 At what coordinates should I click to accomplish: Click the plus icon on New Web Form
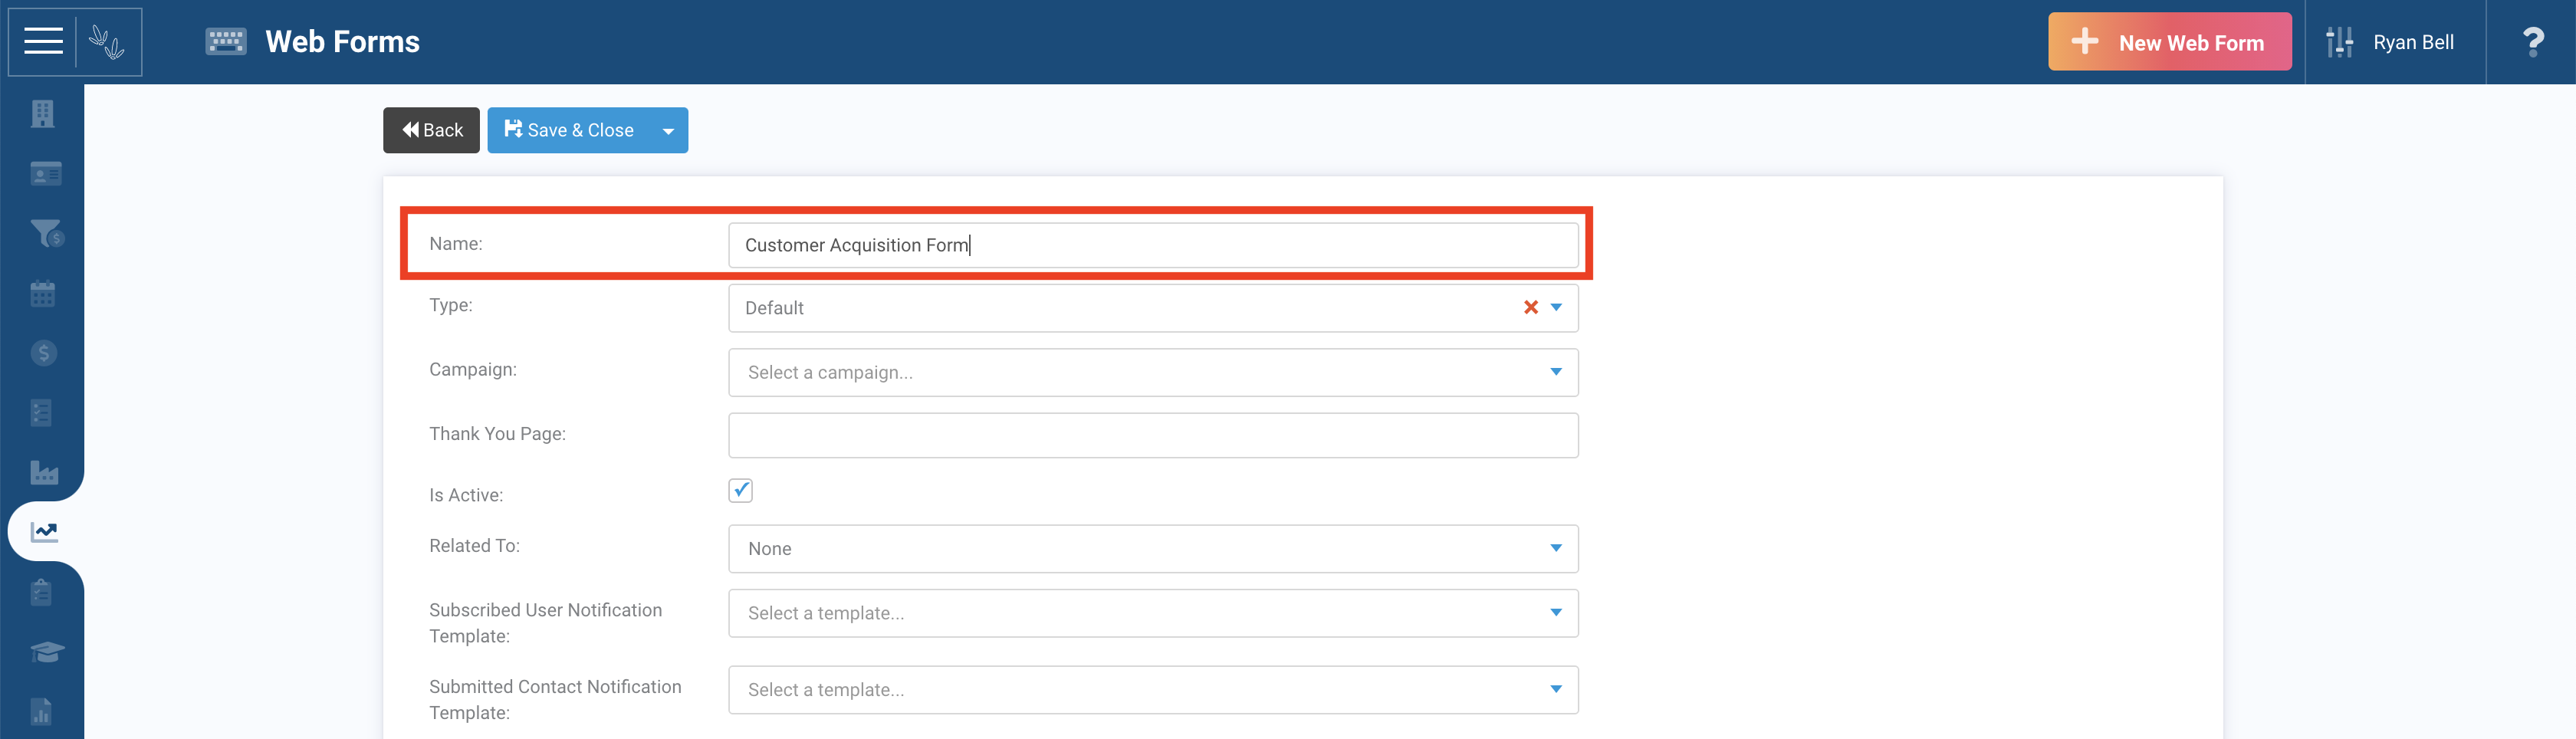(2084, 42)
